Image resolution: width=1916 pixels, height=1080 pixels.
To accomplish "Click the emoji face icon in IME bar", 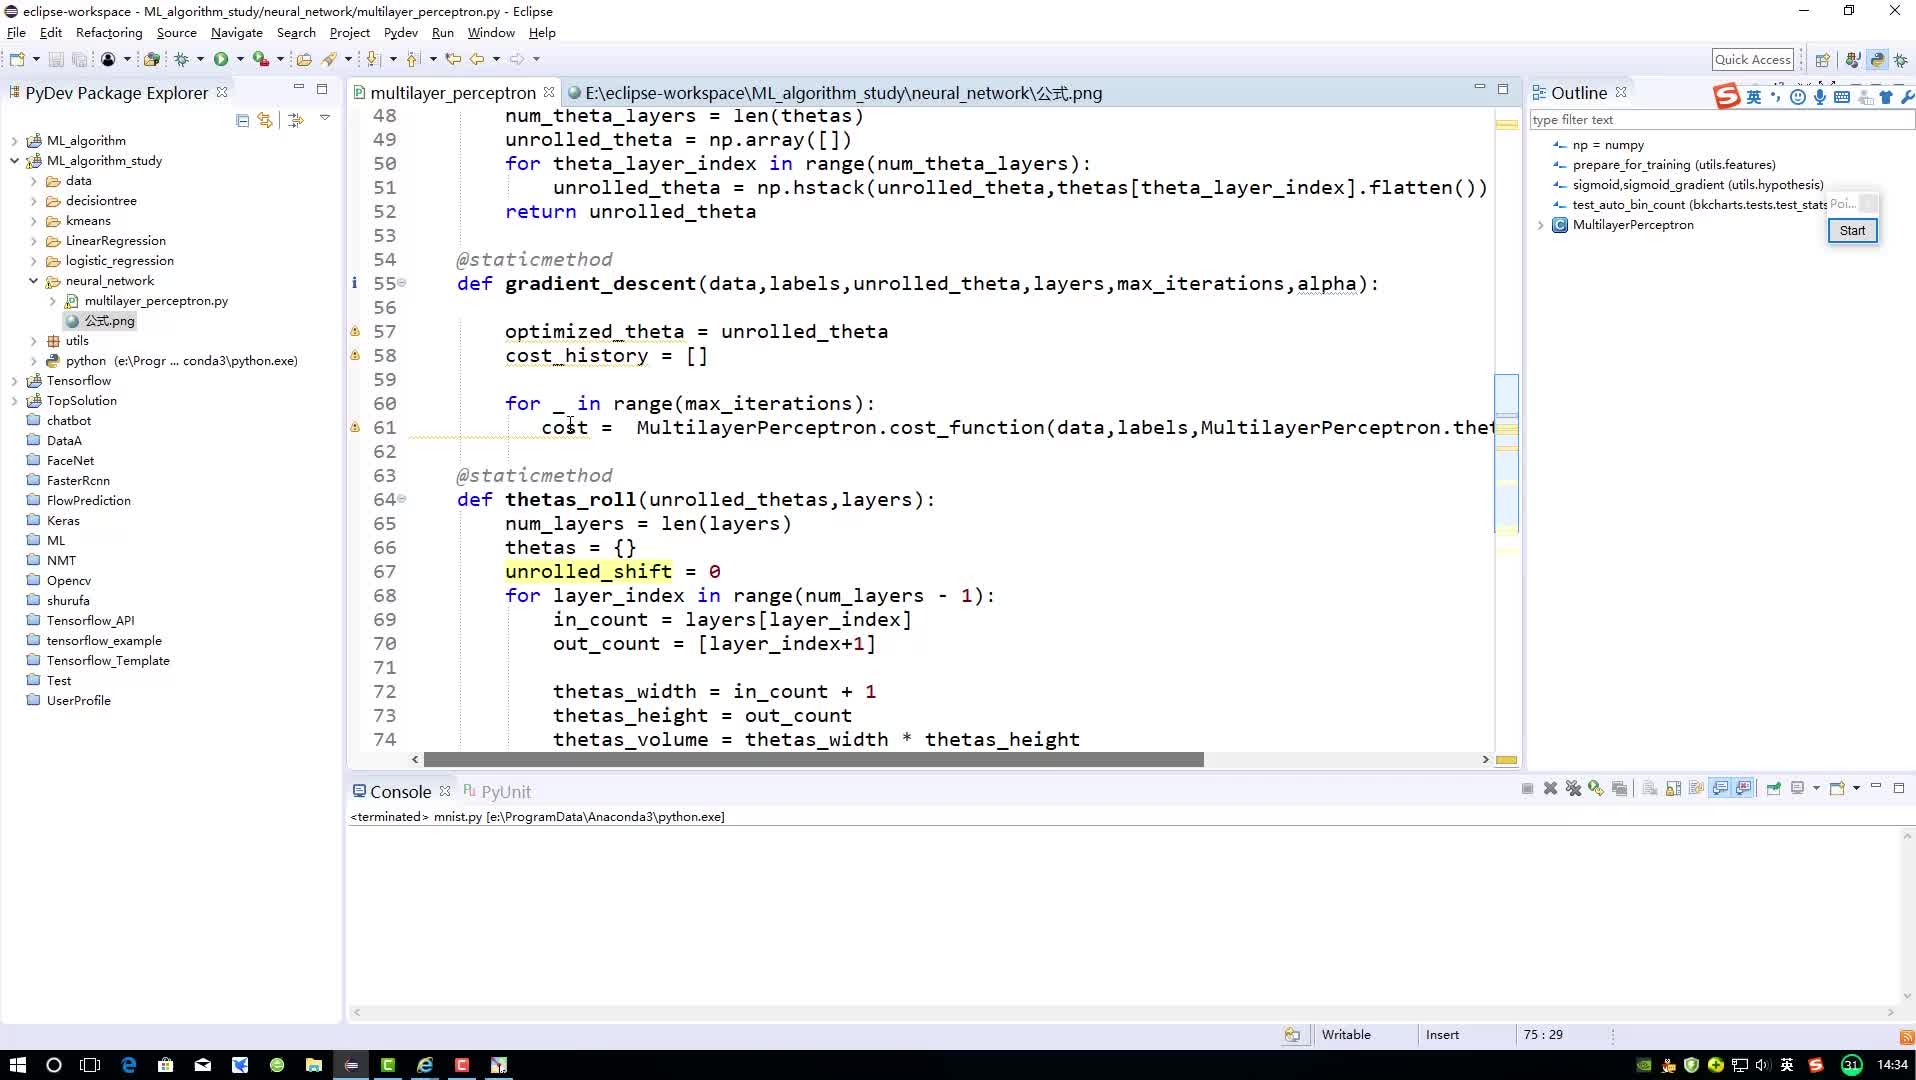I will point(1798,97).
